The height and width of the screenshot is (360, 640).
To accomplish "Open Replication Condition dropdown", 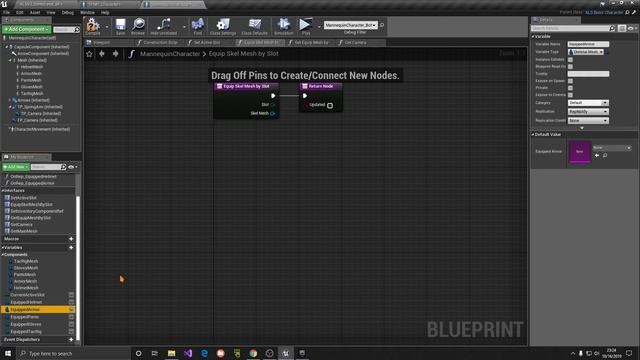I will click(x=588, y=120).
